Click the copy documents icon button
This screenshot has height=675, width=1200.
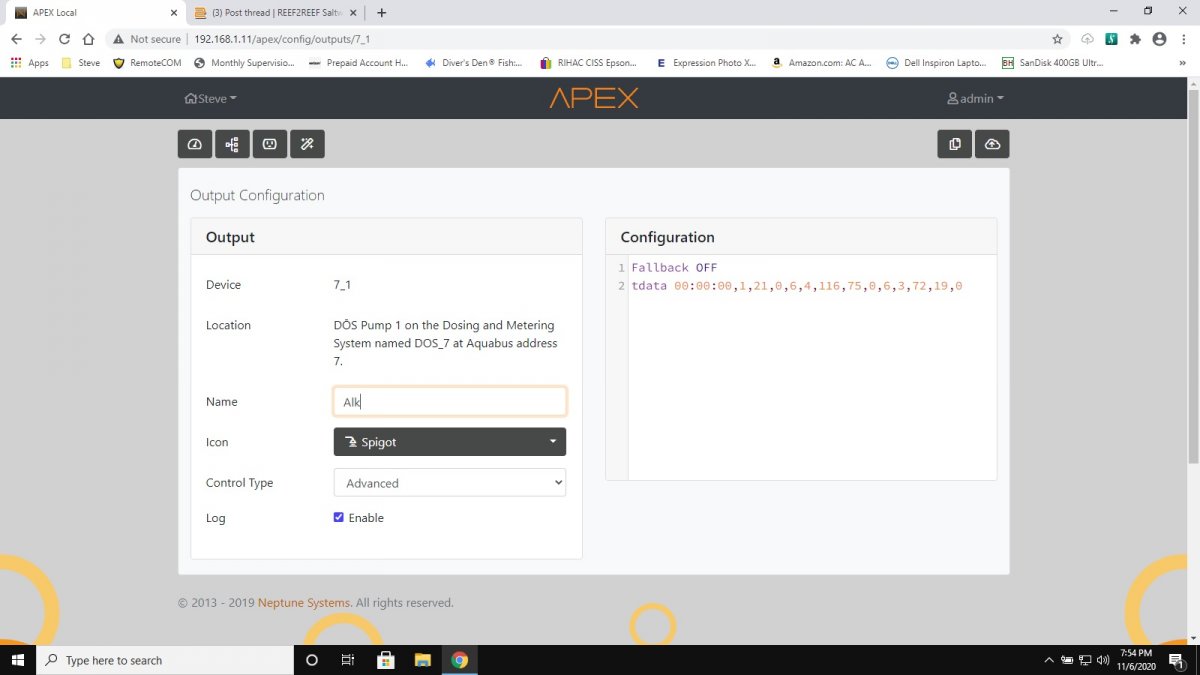coord(955,144)
